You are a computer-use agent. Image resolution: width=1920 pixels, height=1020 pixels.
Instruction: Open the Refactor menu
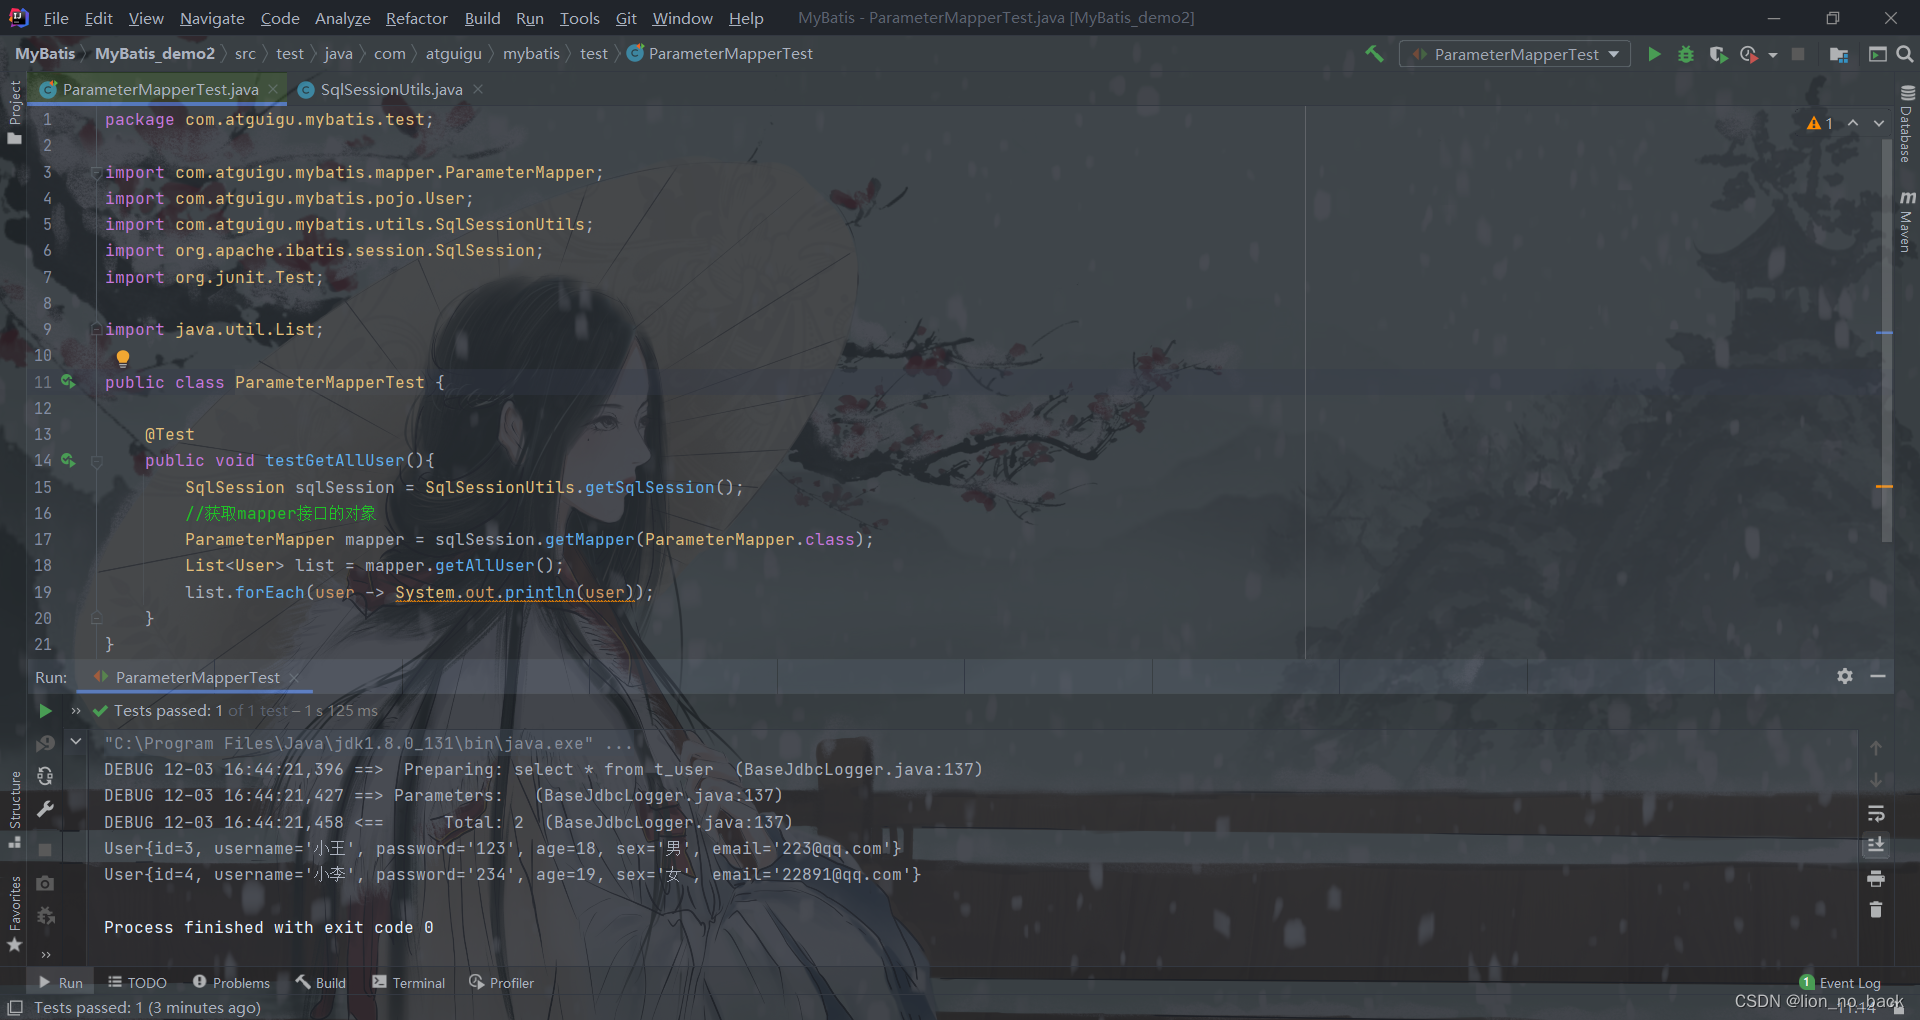coord(417,18)
